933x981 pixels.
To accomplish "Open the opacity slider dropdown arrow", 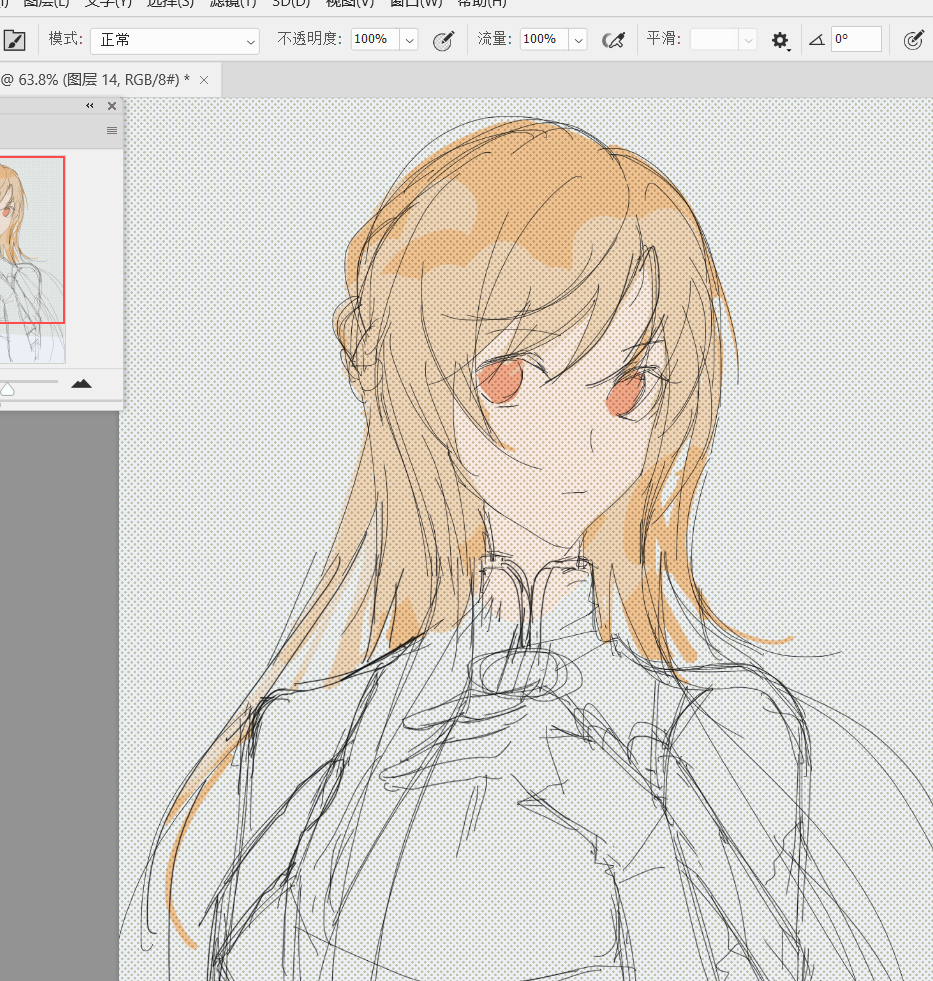I will point(409,40).
